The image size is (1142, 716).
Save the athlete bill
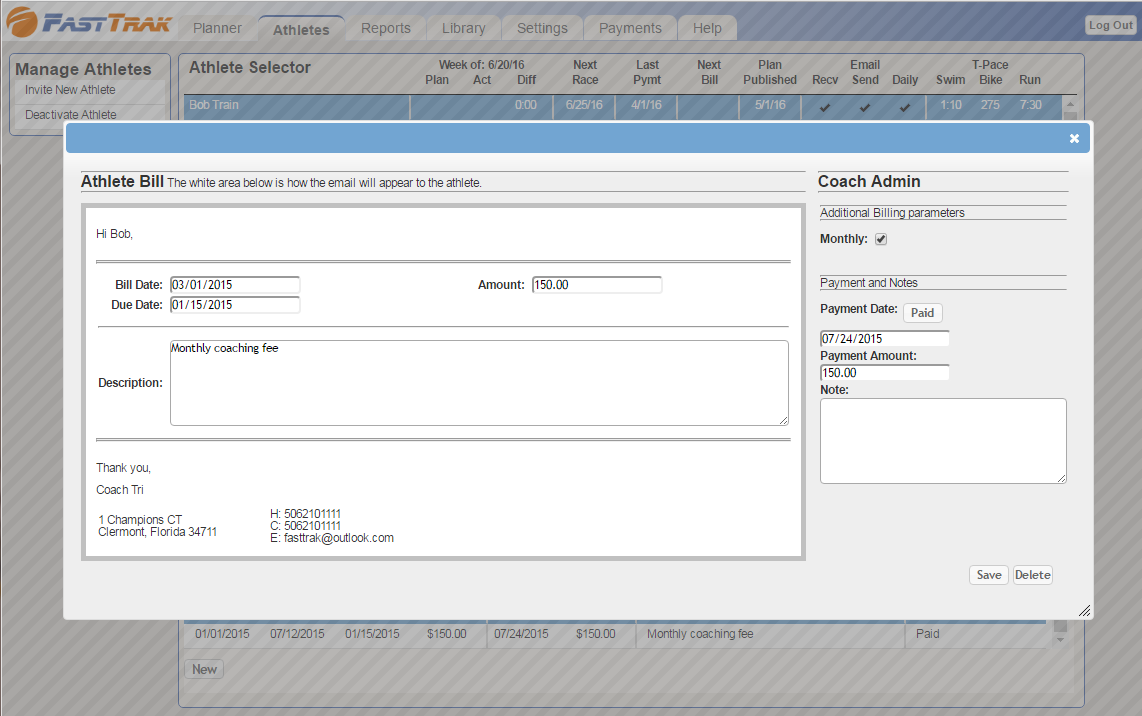(x=989, y=575)
